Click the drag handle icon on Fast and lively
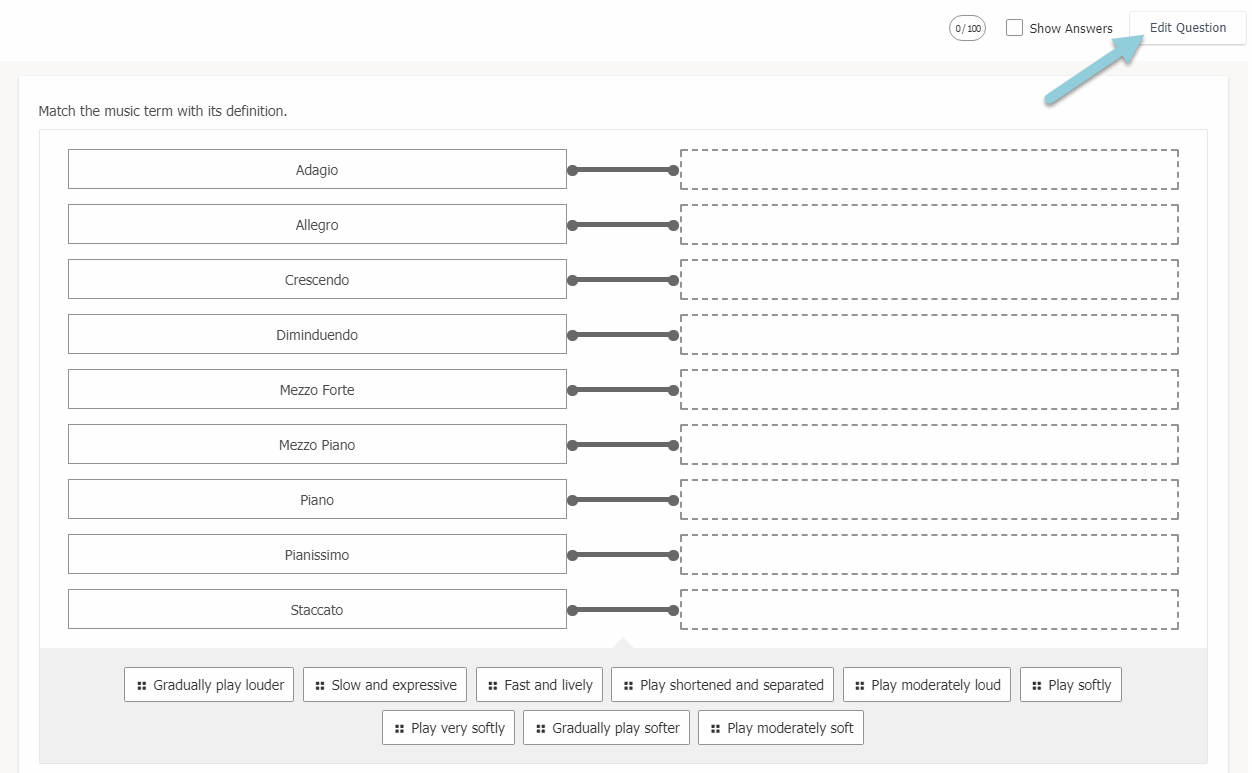This screenshot has width=1252, height=773. [493, 686]
